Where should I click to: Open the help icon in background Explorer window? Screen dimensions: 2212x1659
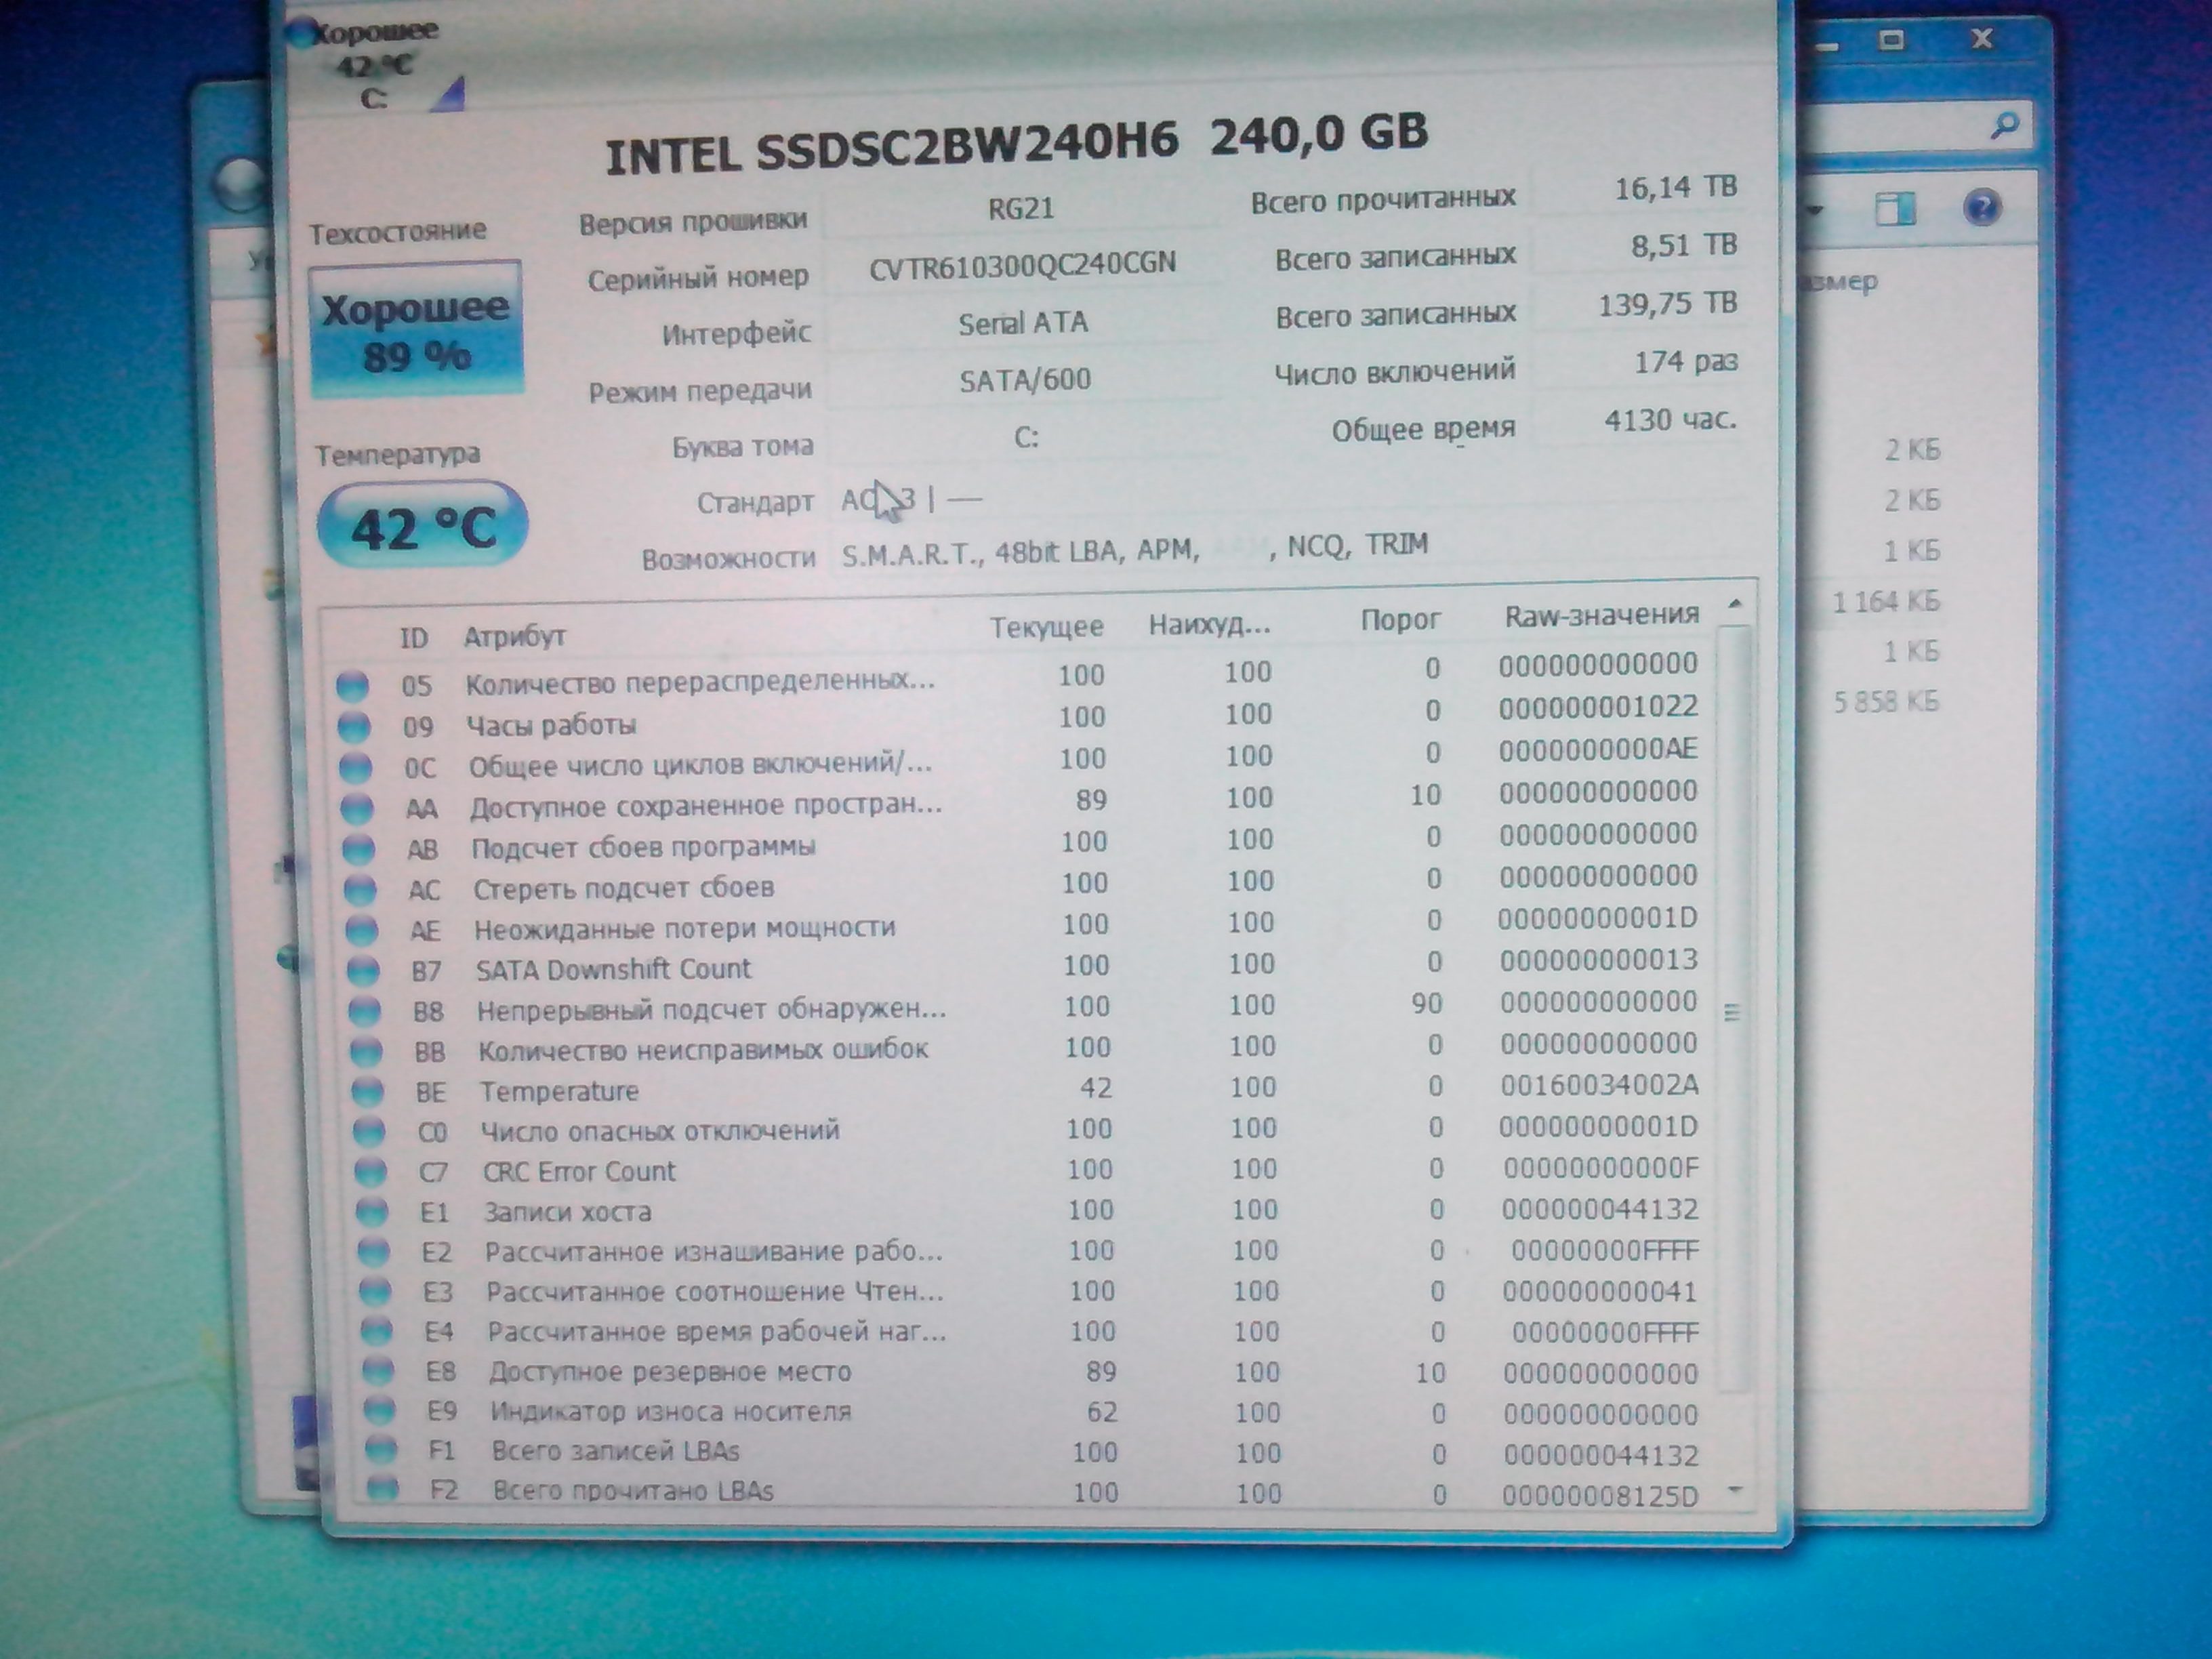[x=1982, y=208]
